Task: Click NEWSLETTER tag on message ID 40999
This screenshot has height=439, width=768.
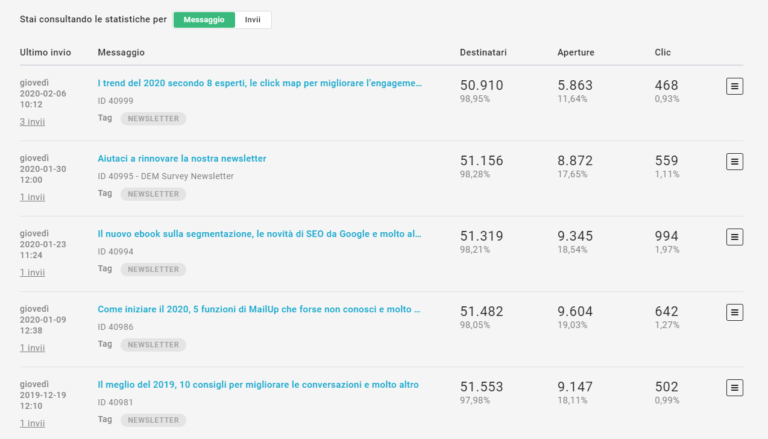Action: (153, 118)
